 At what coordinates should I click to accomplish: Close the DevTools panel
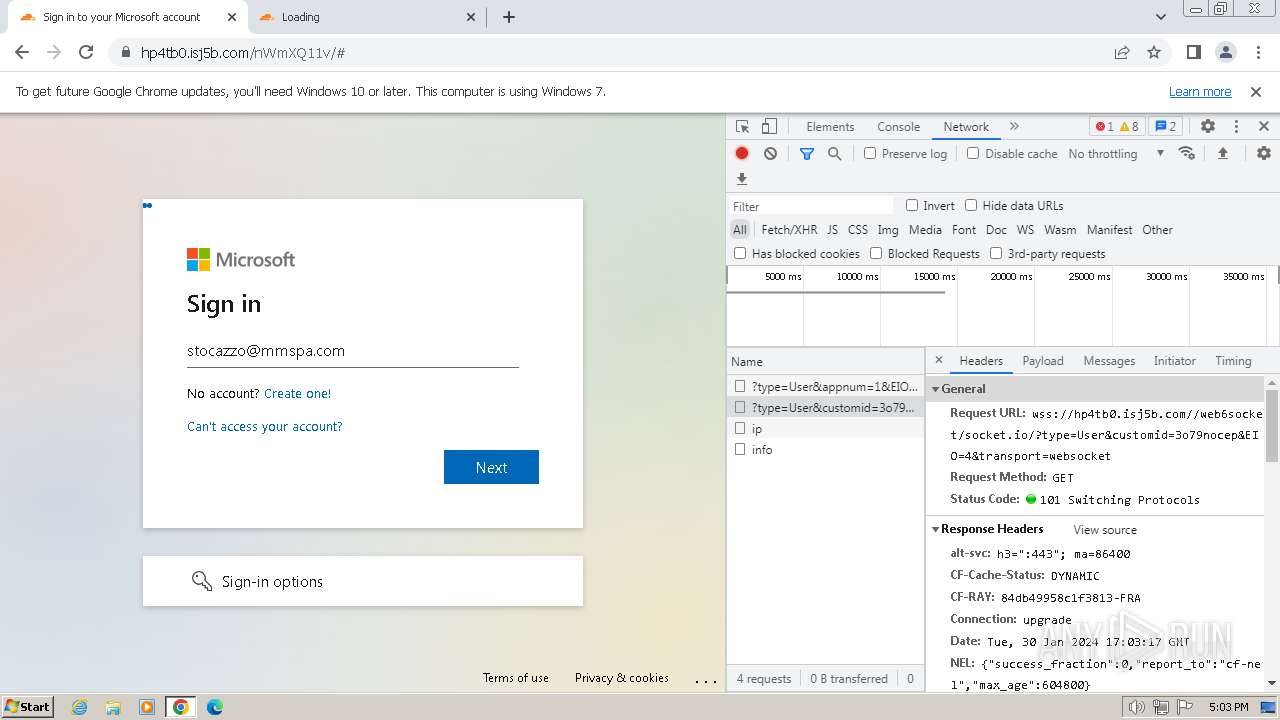1264,127
